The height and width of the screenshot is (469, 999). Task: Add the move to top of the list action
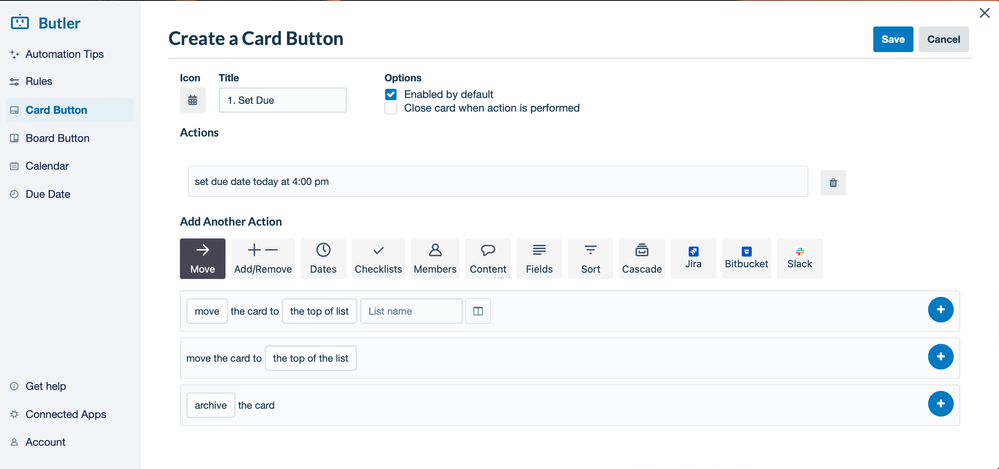pos(940,357)
